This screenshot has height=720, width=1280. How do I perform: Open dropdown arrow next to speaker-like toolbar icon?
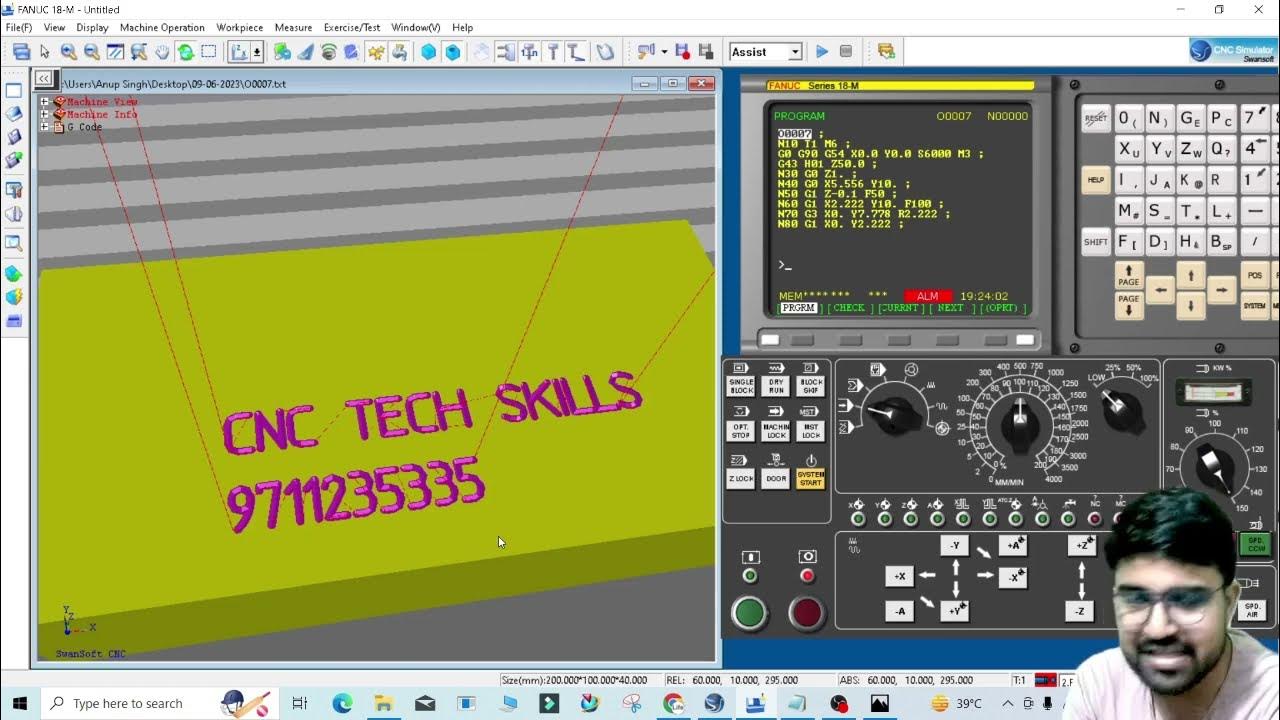(664, 52)
